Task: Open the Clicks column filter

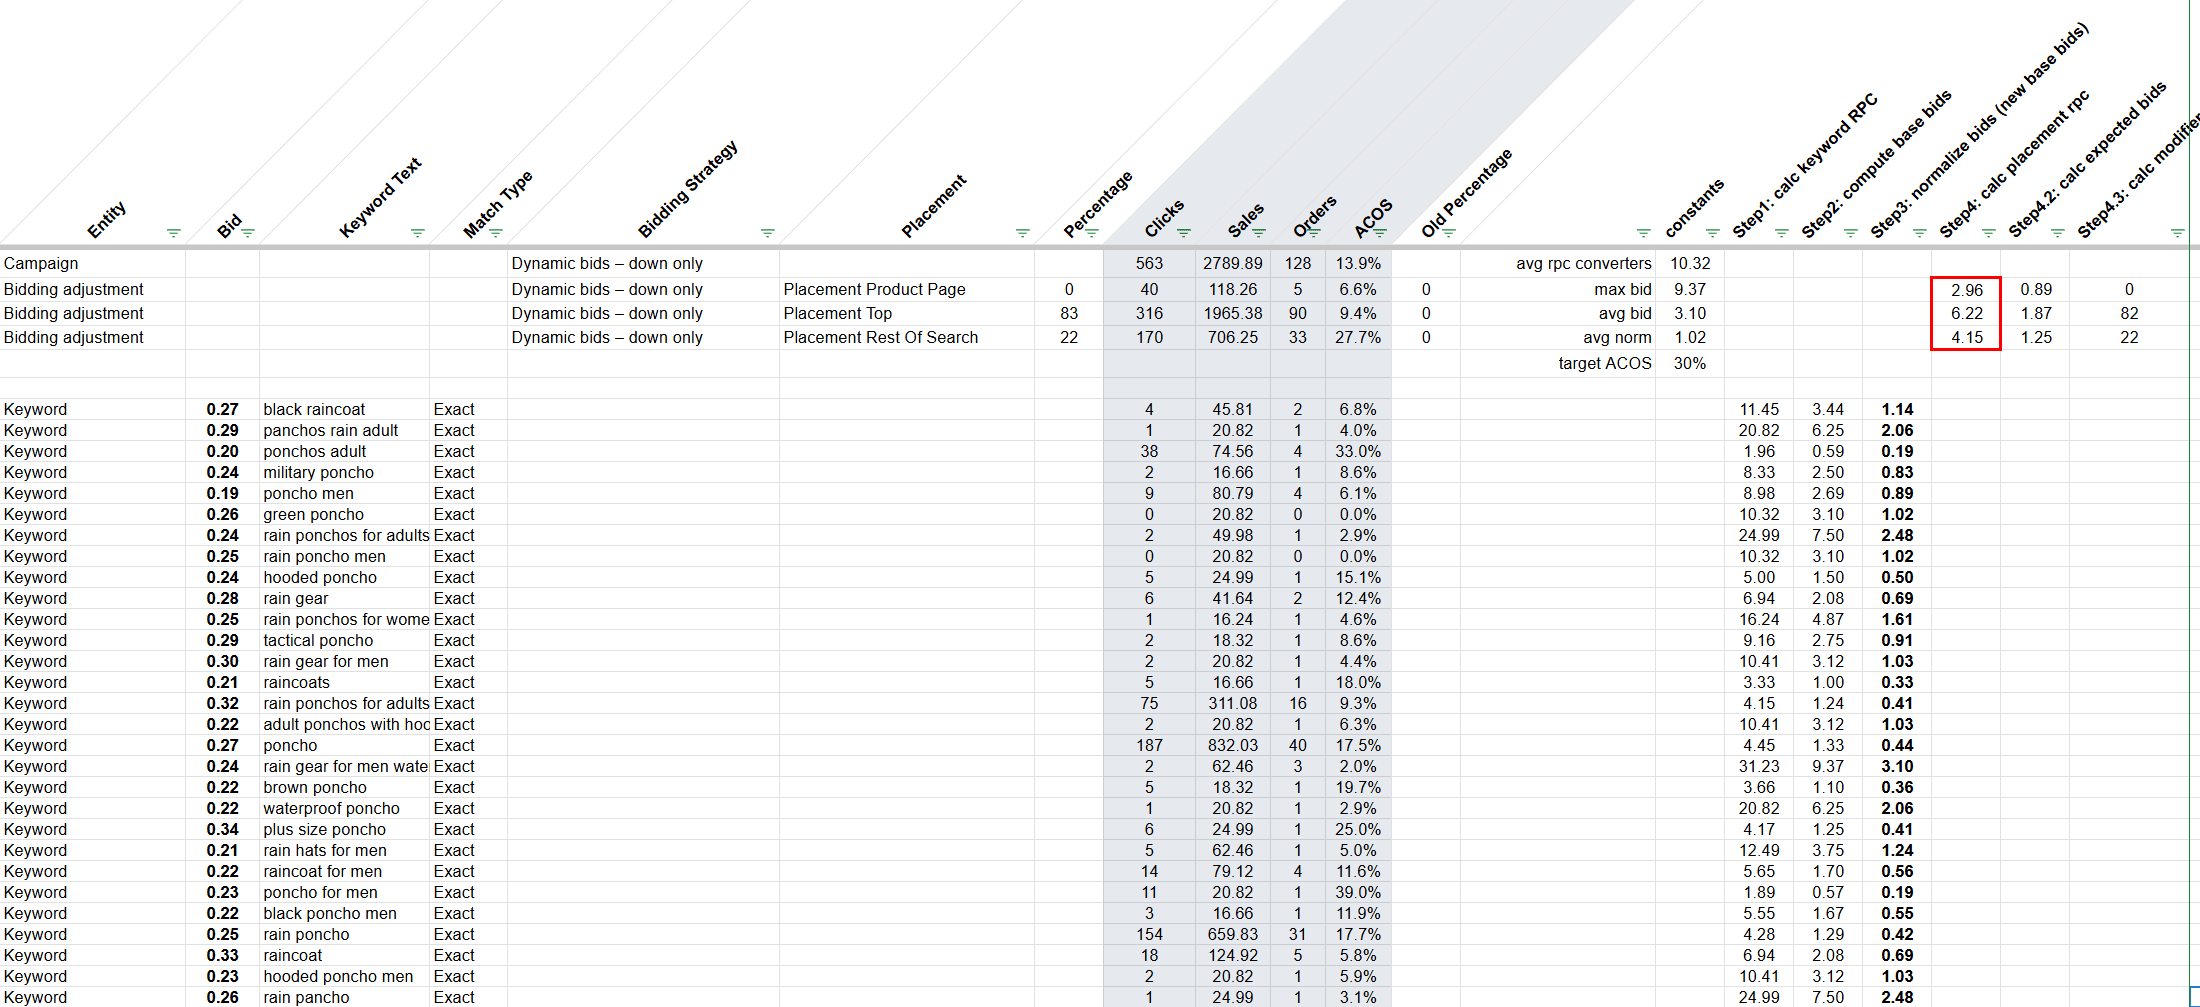Action: (x=1183, y=233)
